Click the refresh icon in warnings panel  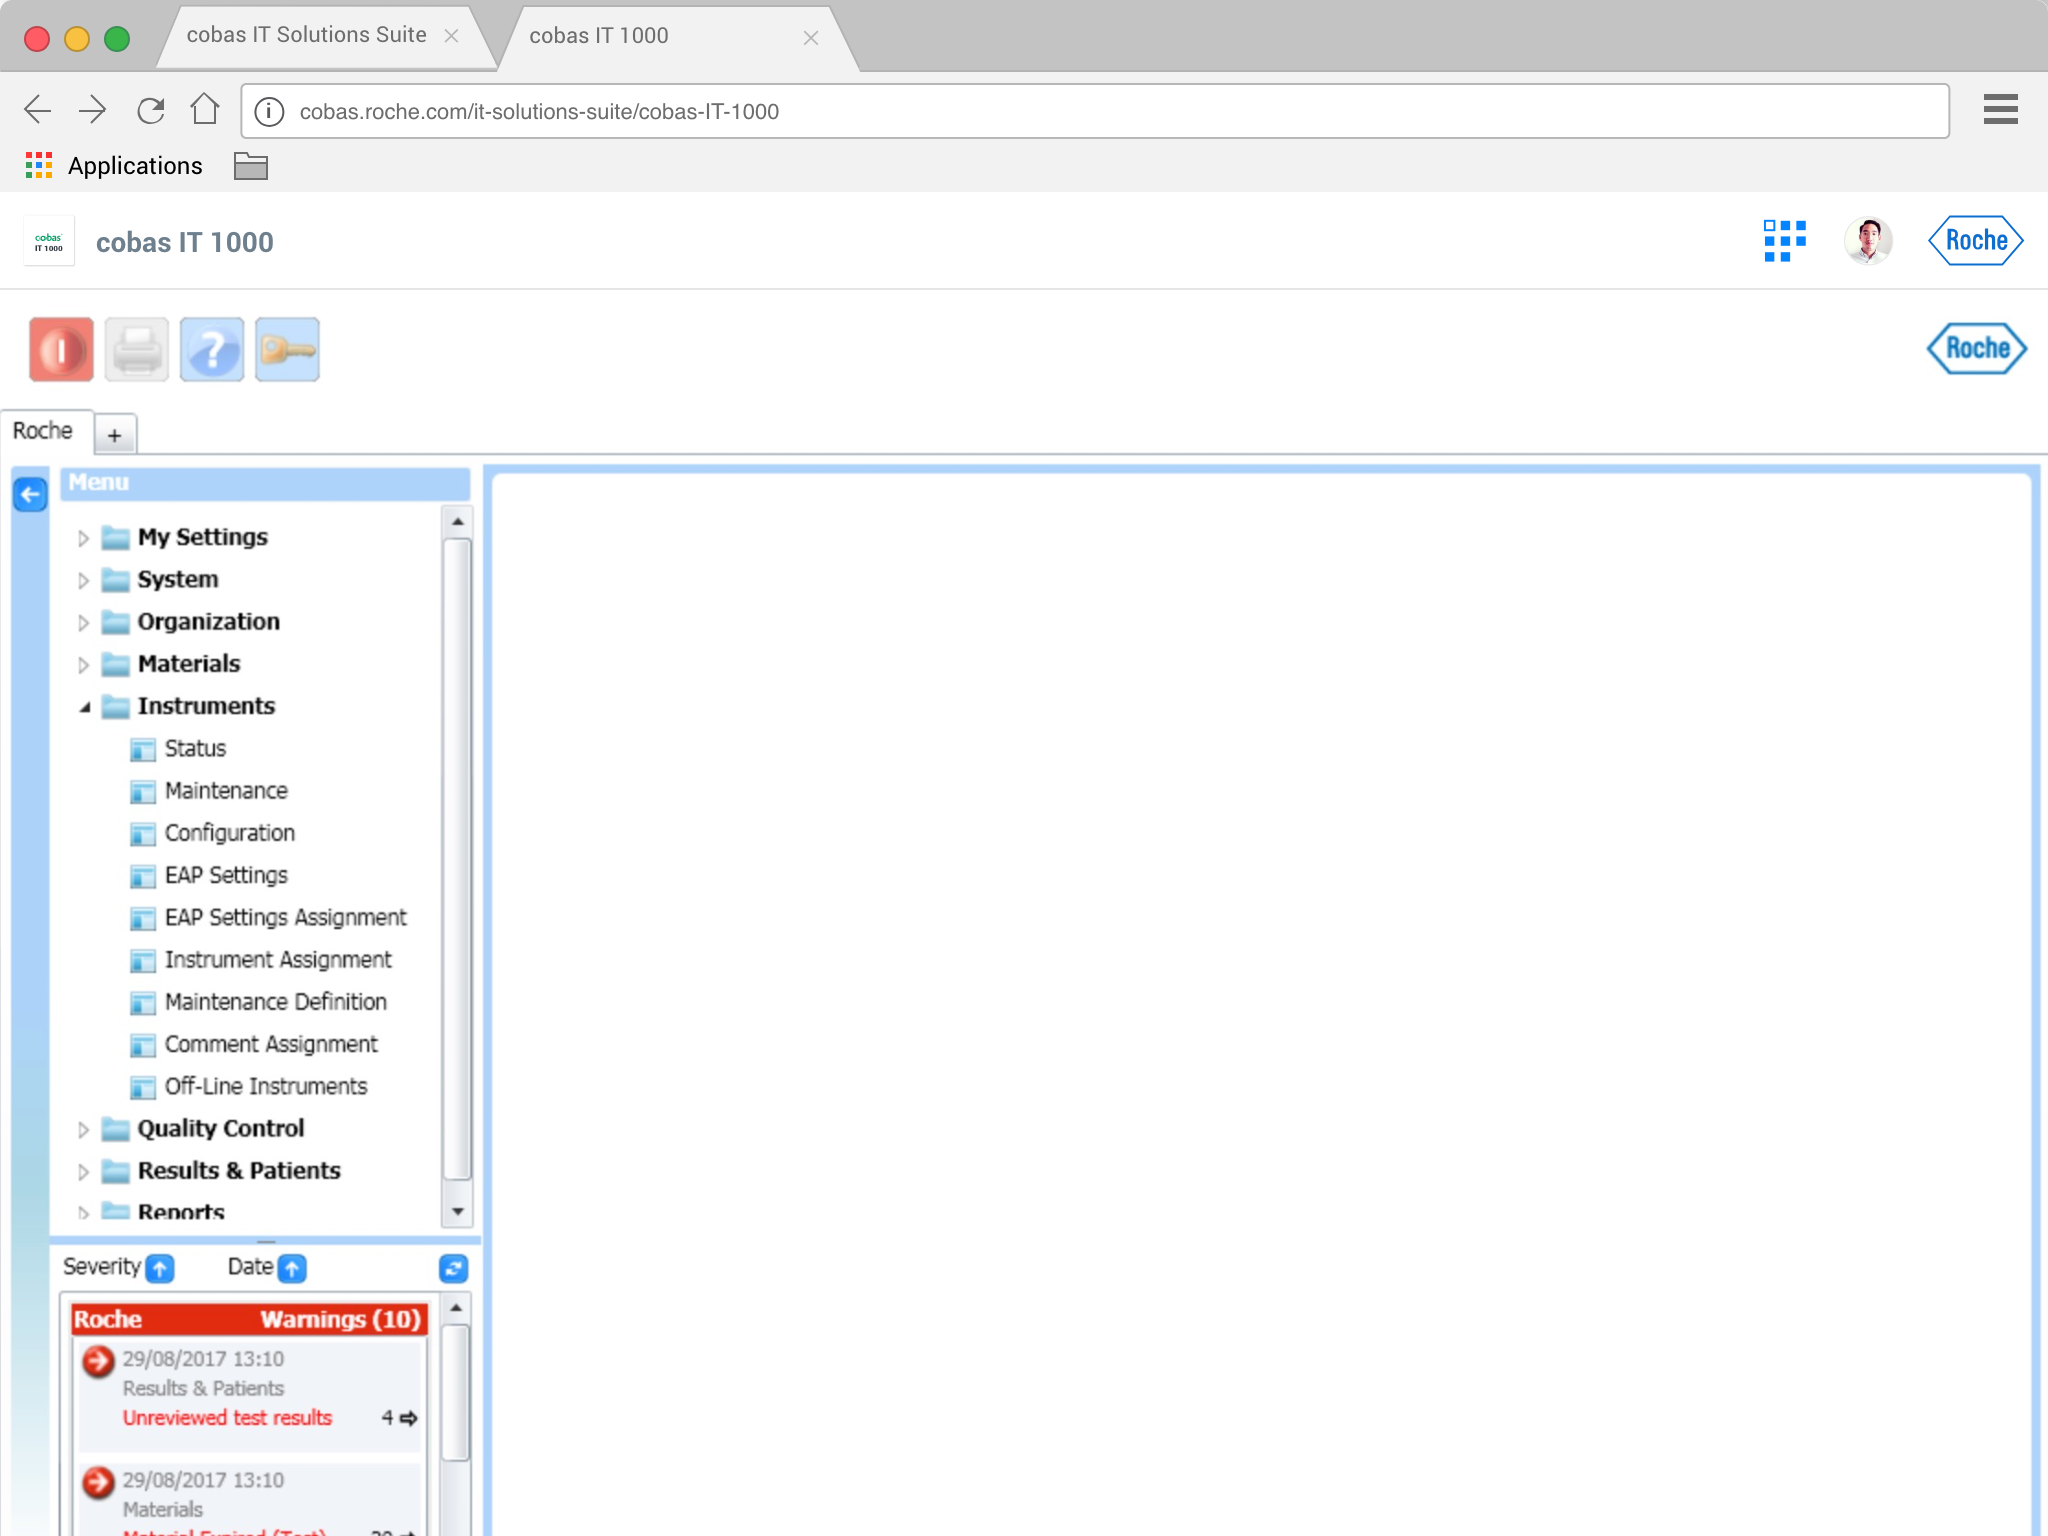point(453,1268)
